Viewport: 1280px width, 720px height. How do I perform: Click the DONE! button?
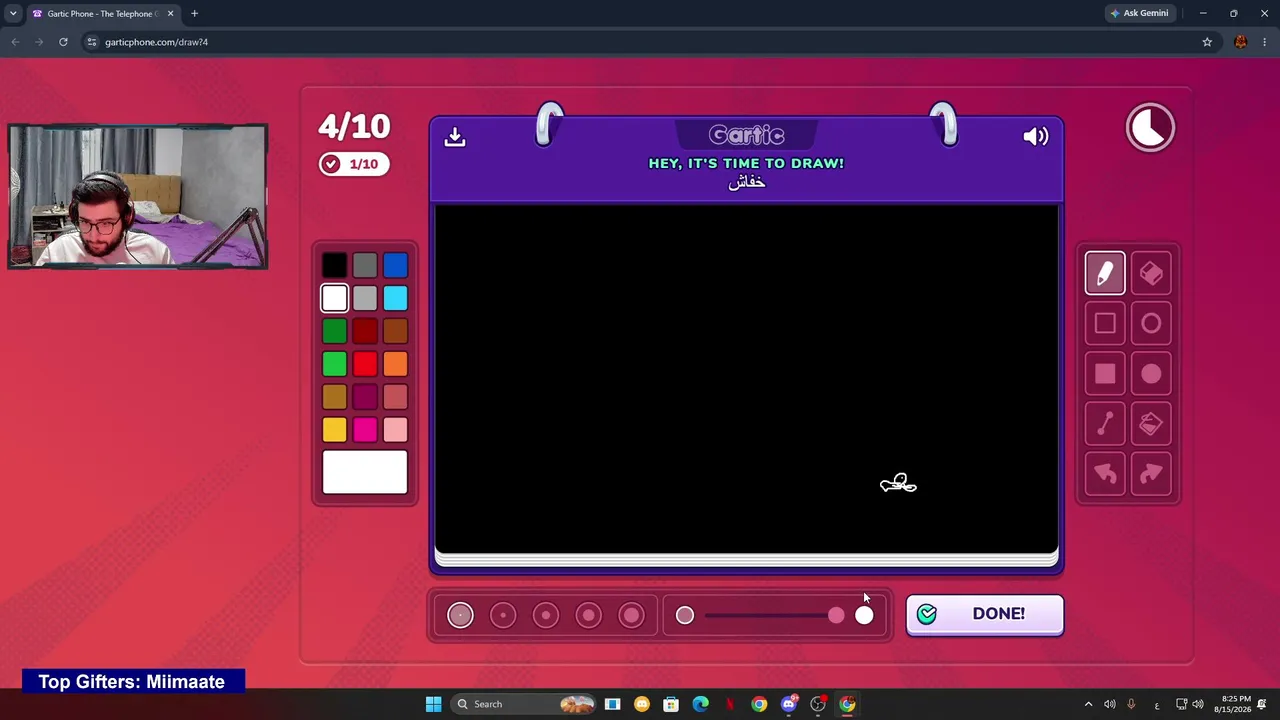(985, 614)
